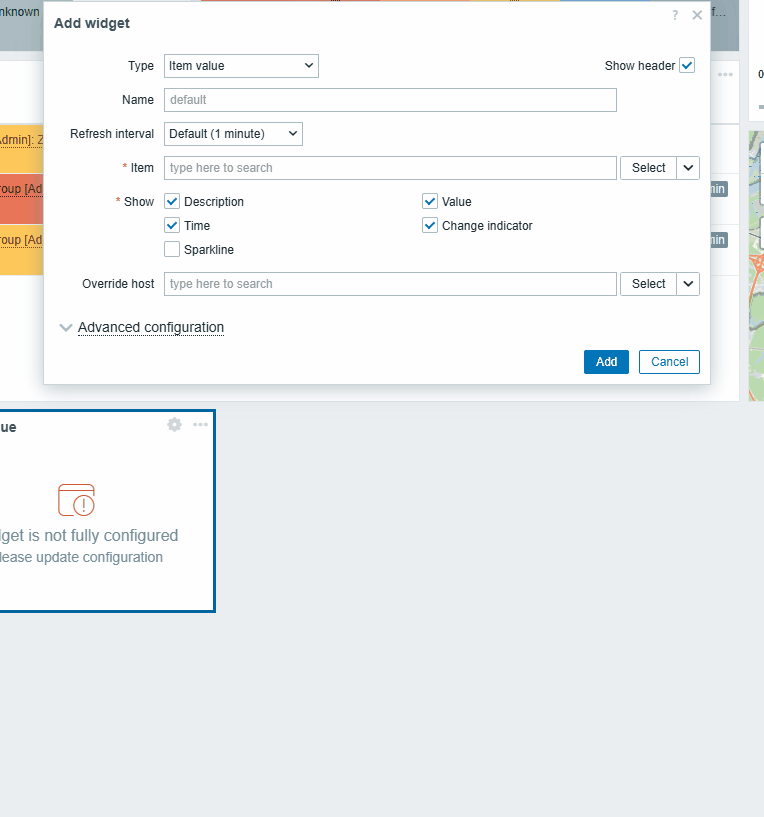
Task: Focus the Name input field
Action: 390,100
